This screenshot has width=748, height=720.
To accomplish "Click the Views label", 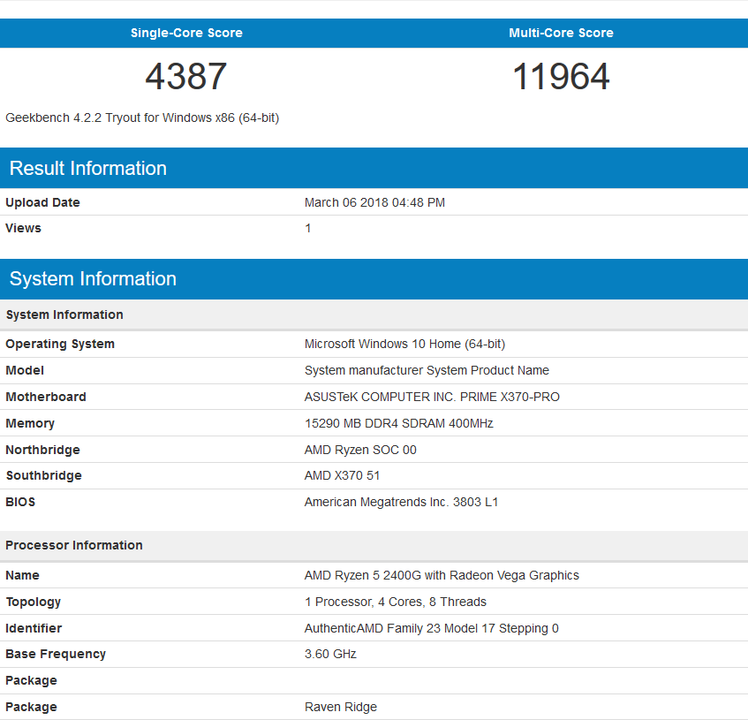I will tap(23, 228).
